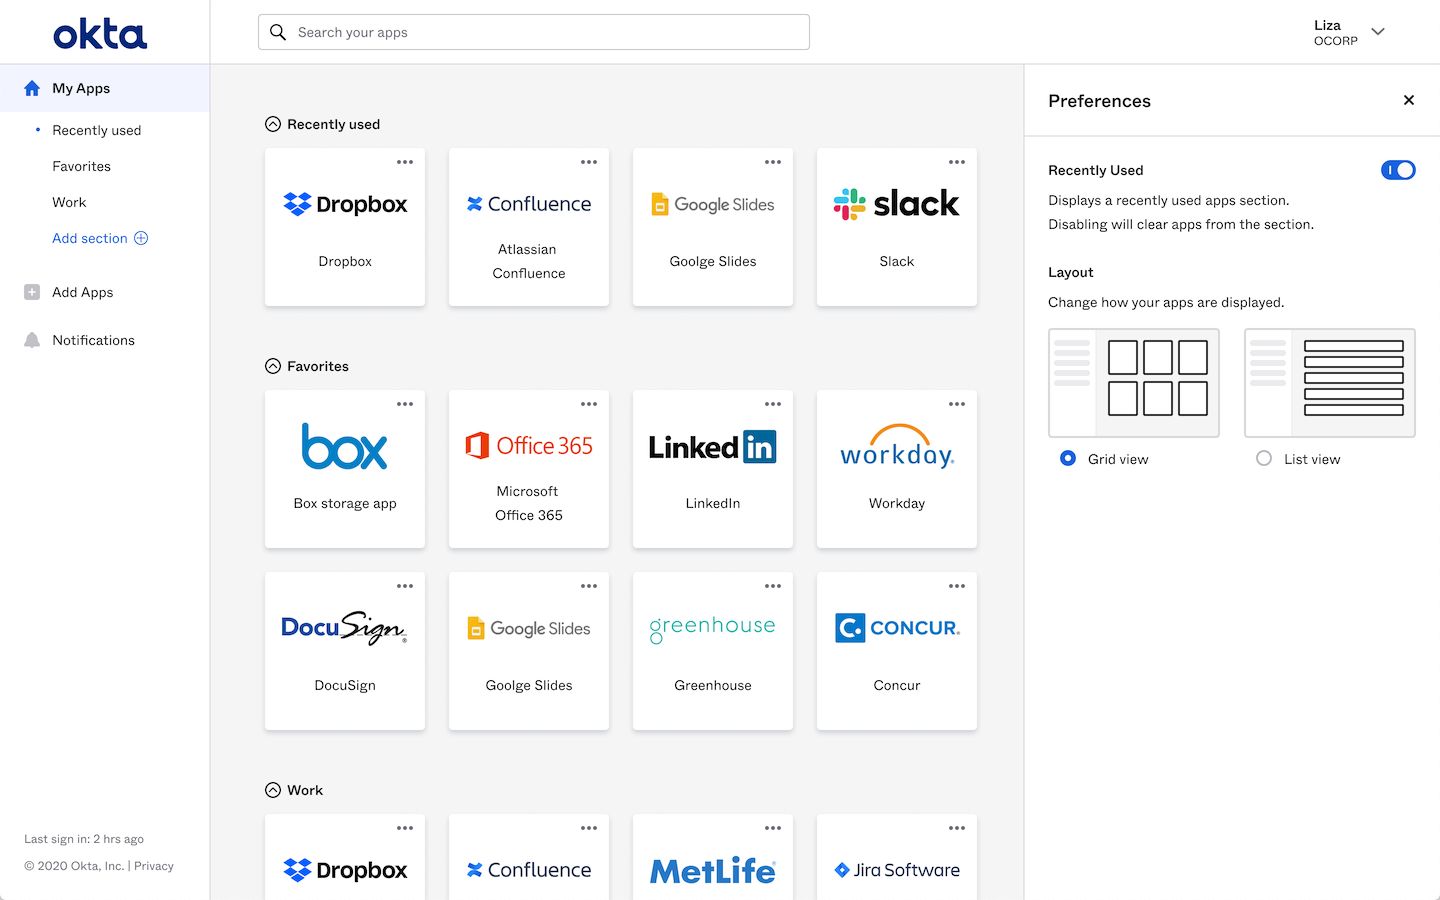Open the Slack app tile
The image size is (1440, 900).
896,227
